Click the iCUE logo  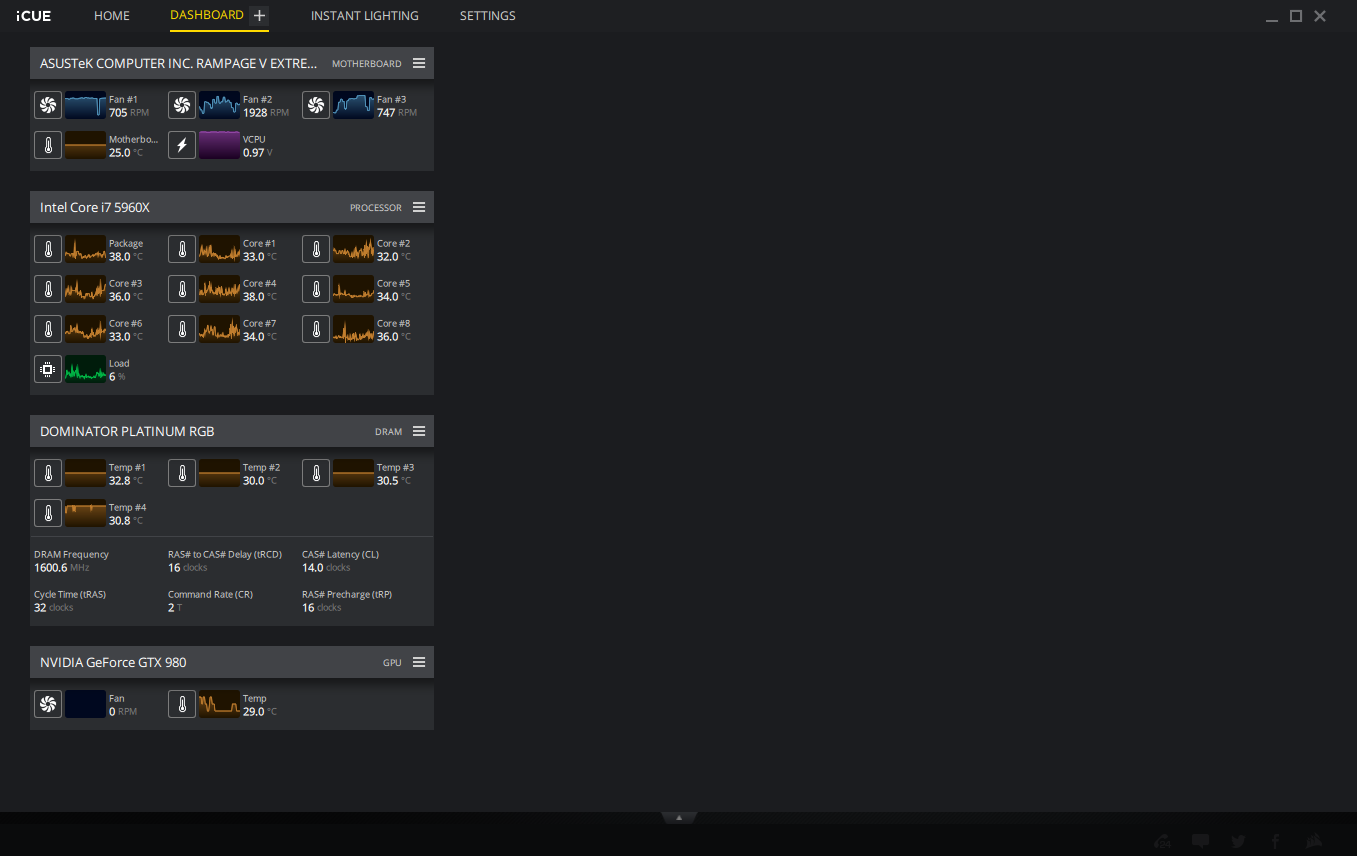34,16
